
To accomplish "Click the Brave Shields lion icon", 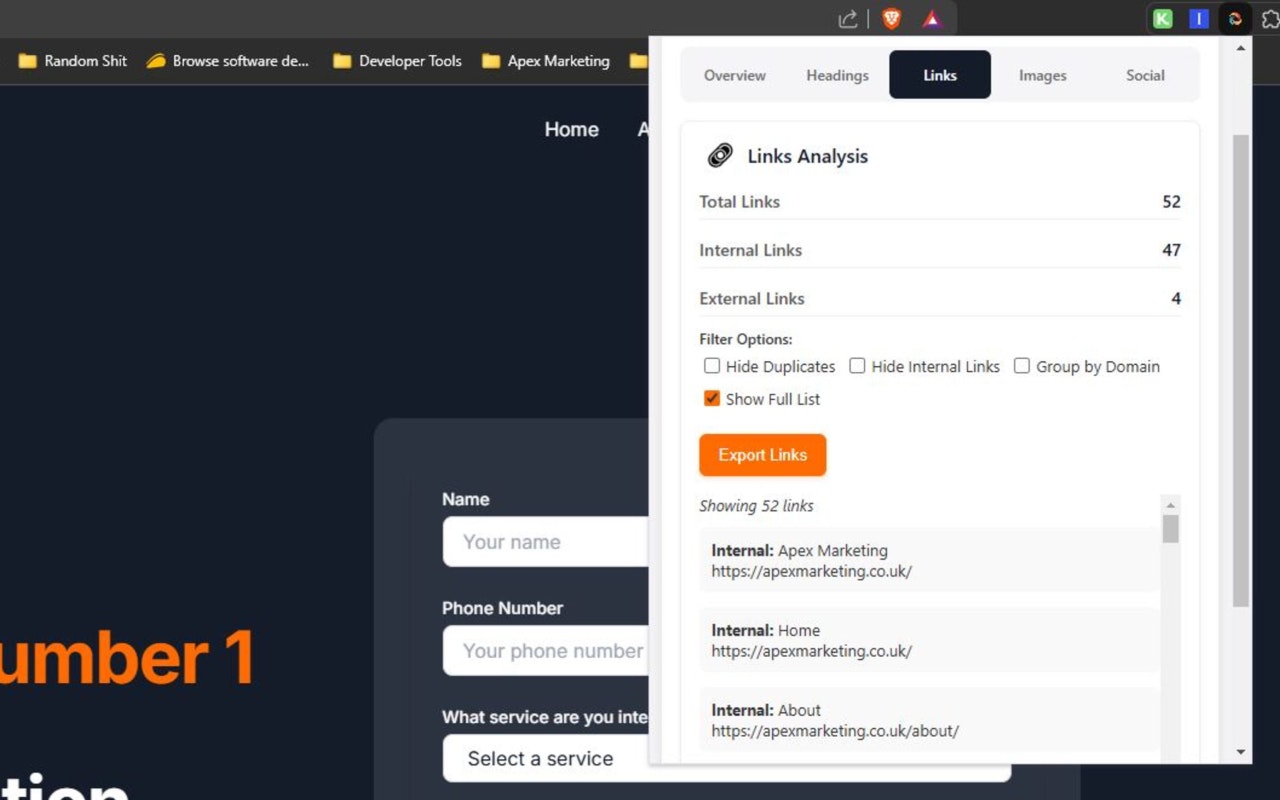I will [x=891, y=18].
